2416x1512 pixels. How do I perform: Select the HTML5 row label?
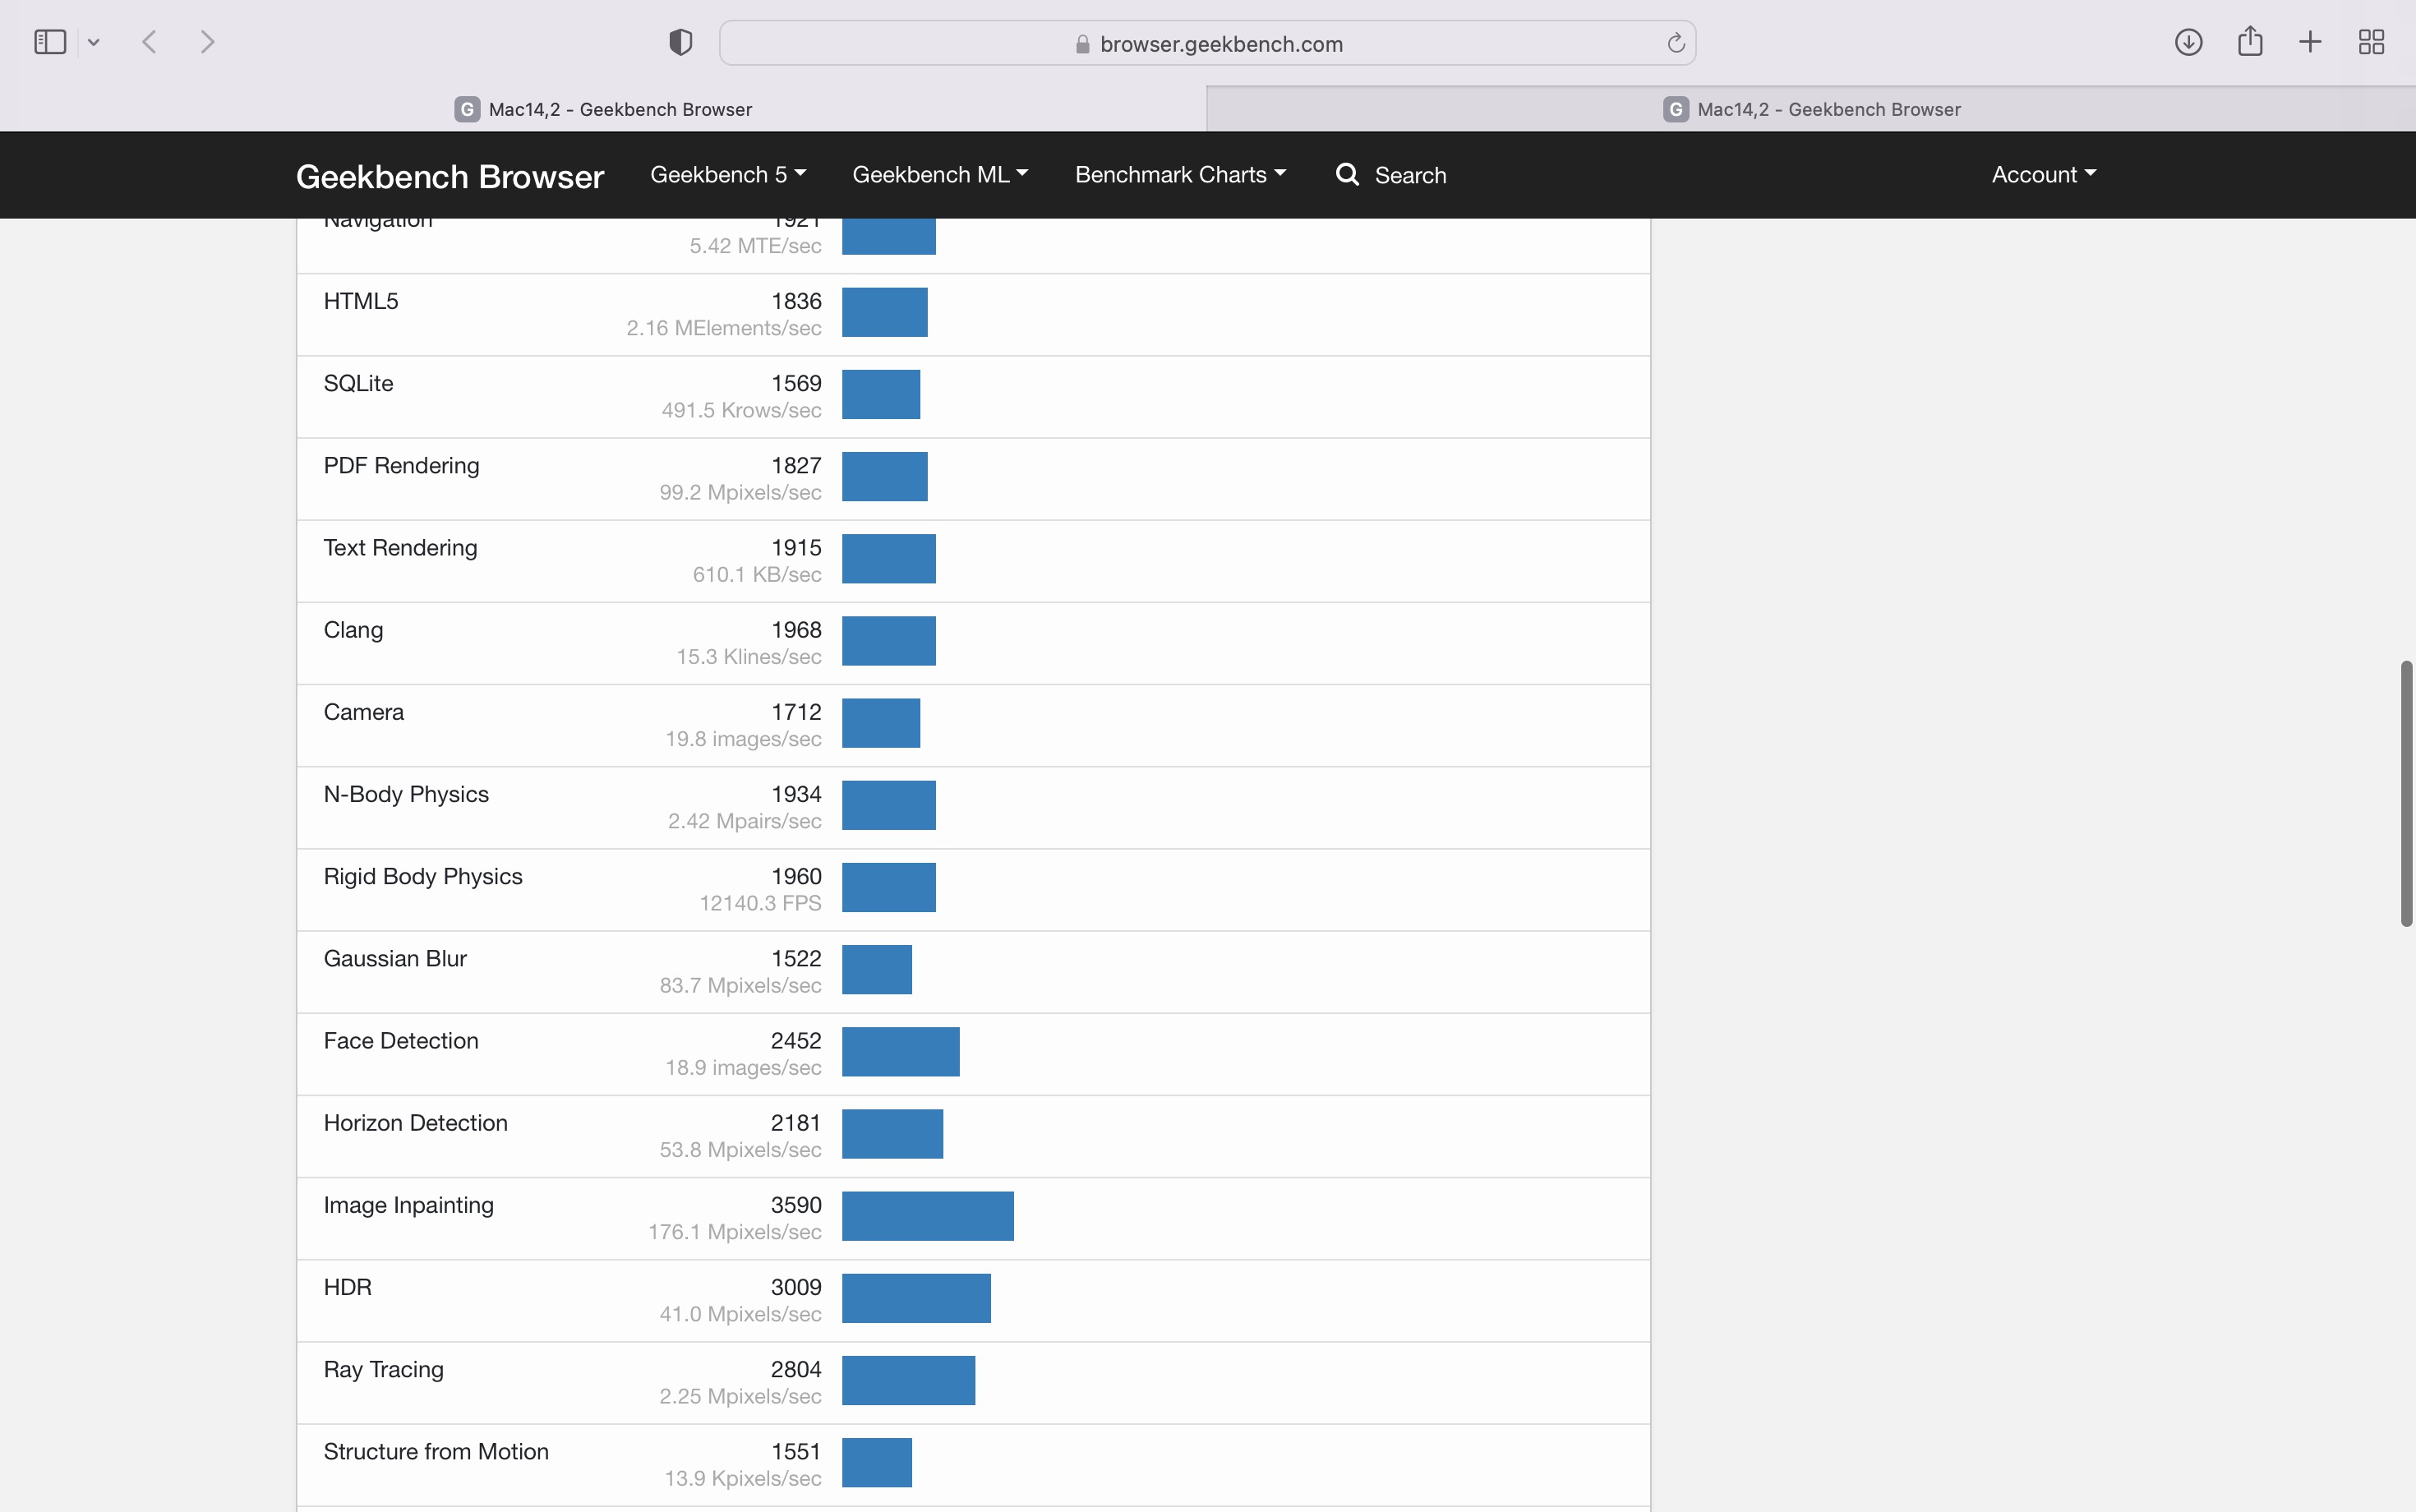click(361, 301)
